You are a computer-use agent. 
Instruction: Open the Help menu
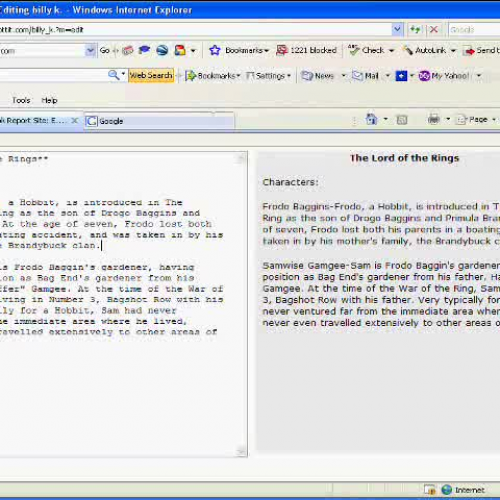(x=49, y=100)
